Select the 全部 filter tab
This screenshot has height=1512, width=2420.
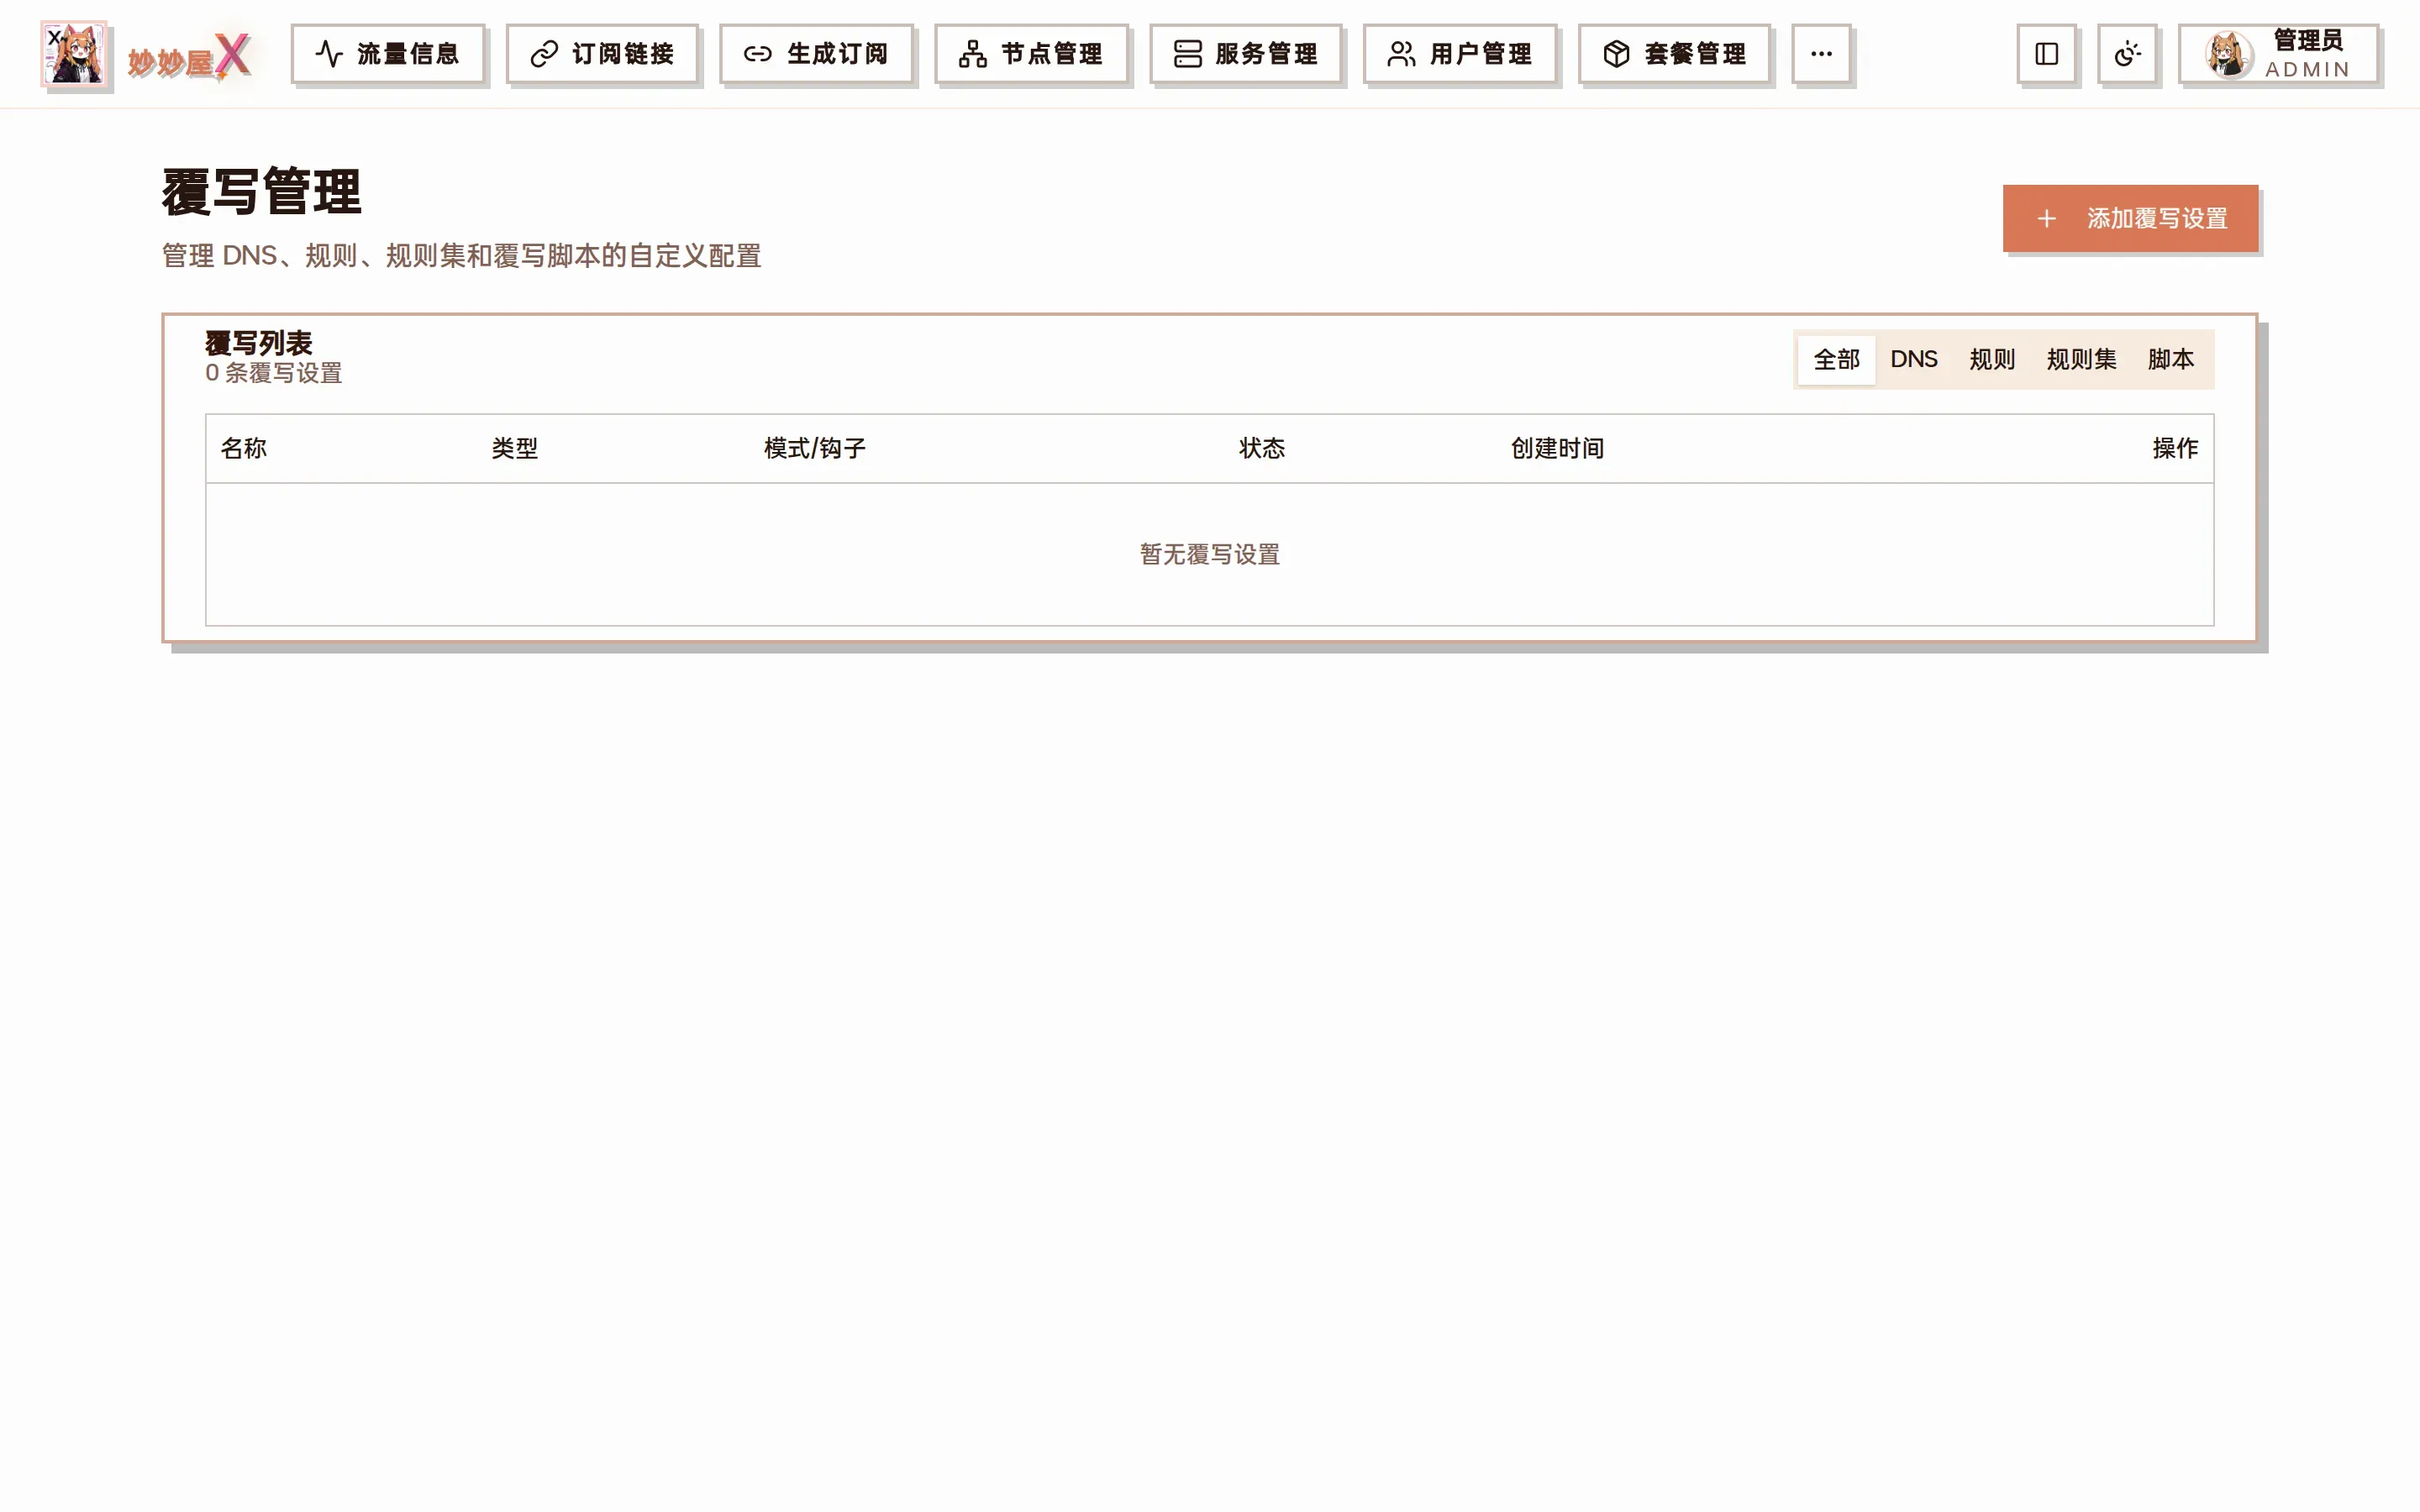tap(1836, 360)
